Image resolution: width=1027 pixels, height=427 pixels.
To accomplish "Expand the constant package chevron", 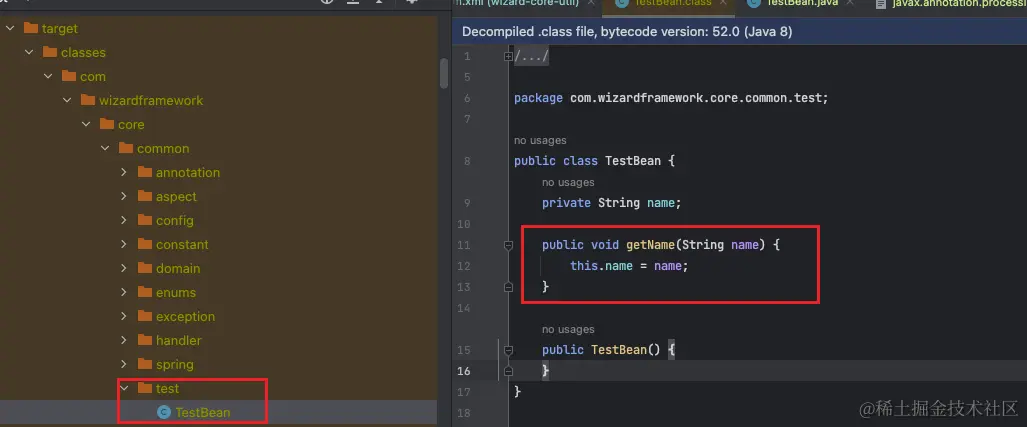I will (124, 244).
